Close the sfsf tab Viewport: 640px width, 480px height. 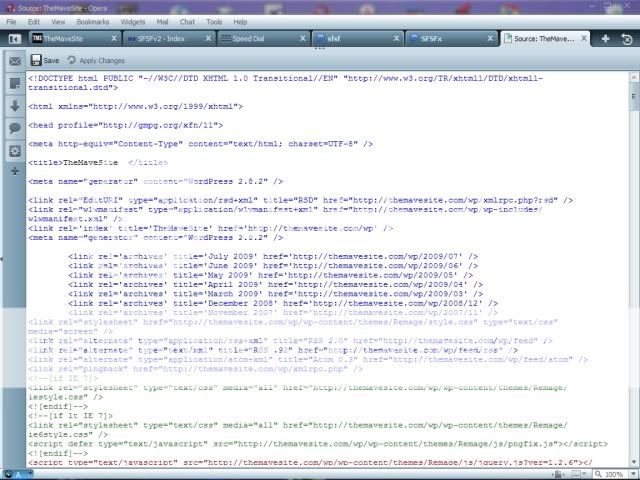(x=396, y=38)
